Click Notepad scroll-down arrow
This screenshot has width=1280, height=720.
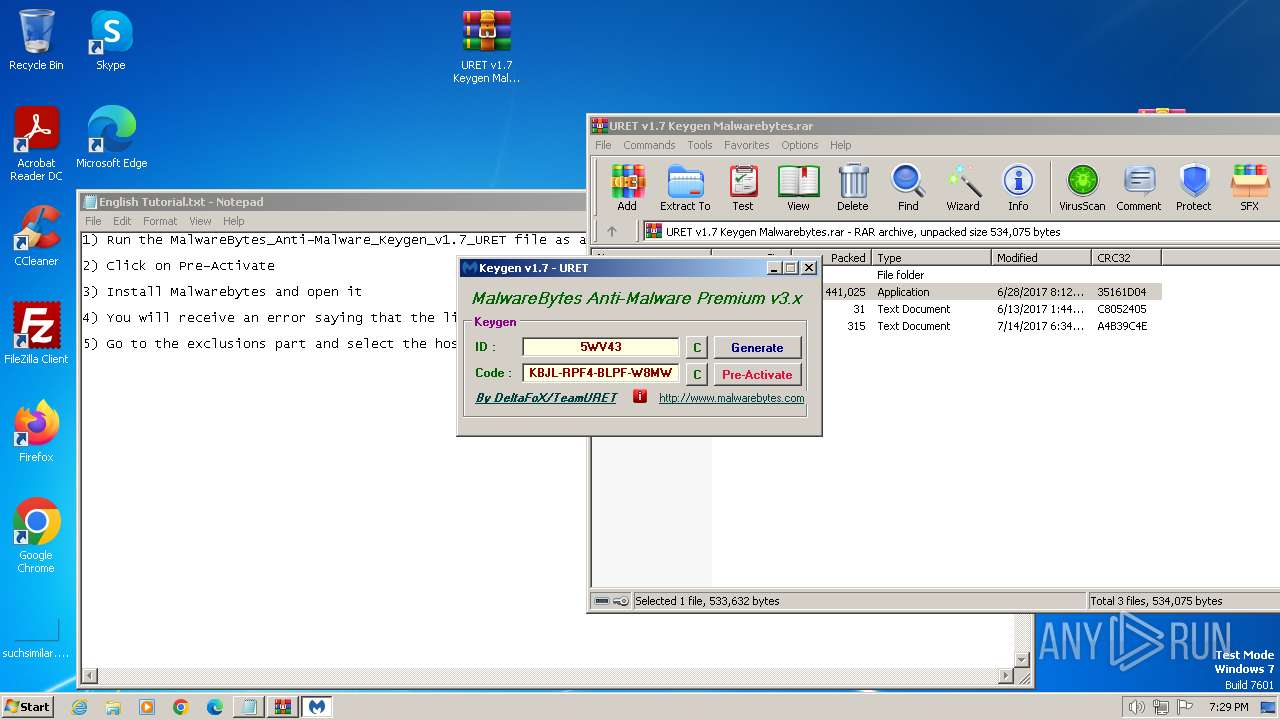click(x=1022, y=659)
